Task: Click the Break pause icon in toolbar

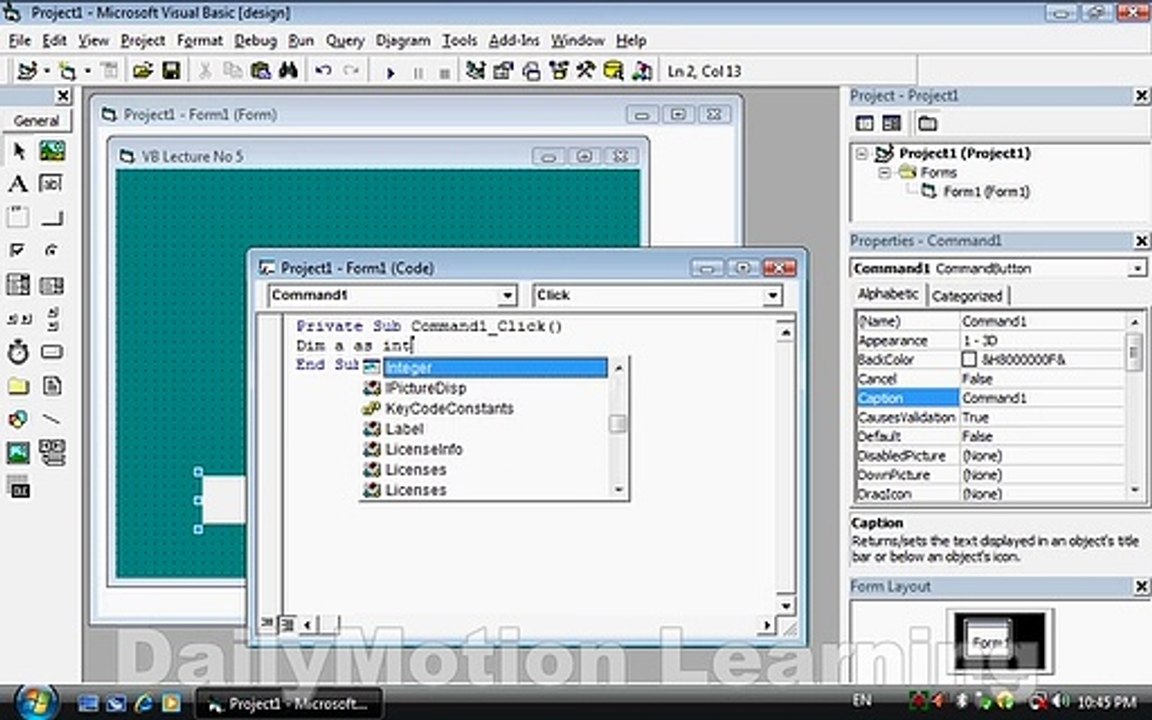Action: [x=418, y=73]
